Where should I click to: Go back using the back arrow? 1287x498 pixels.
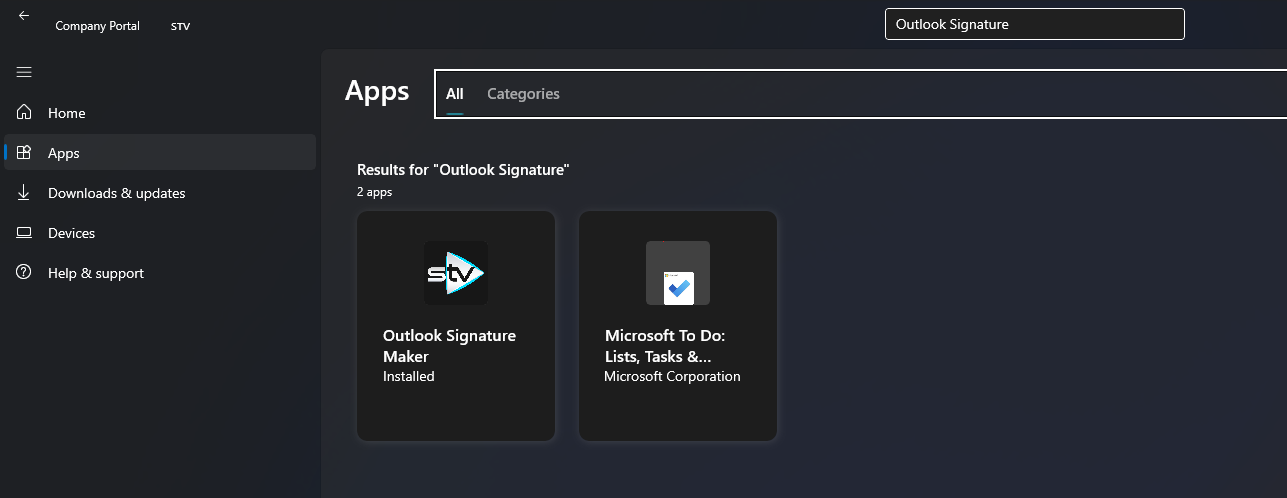point(24,16)
